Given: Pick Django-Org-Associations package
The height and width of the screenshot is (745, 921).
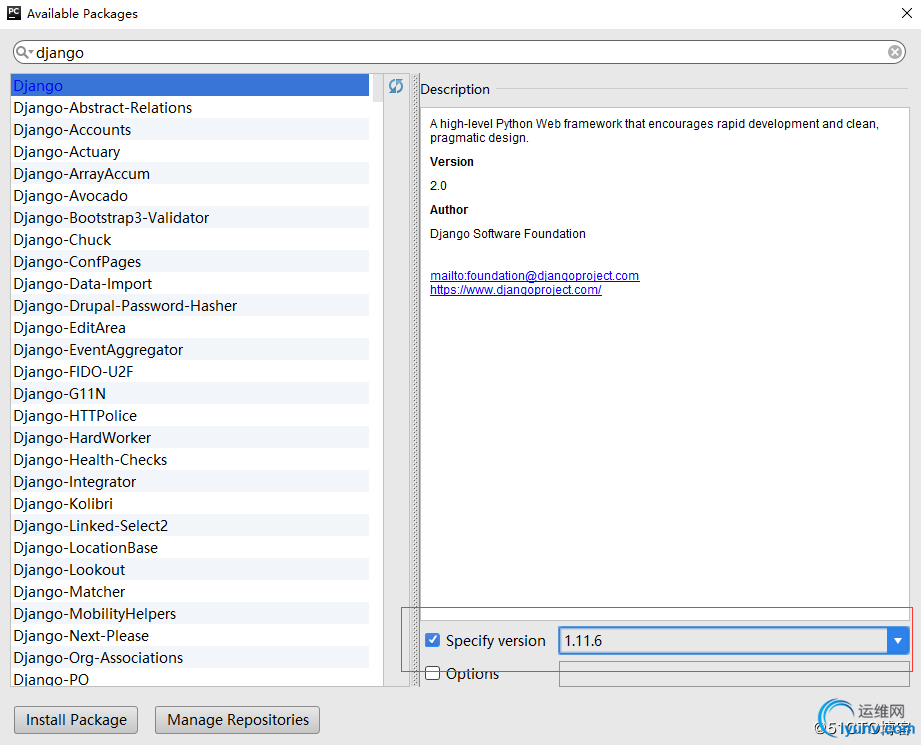Looking at the screenshot, I should click(190, 657).
